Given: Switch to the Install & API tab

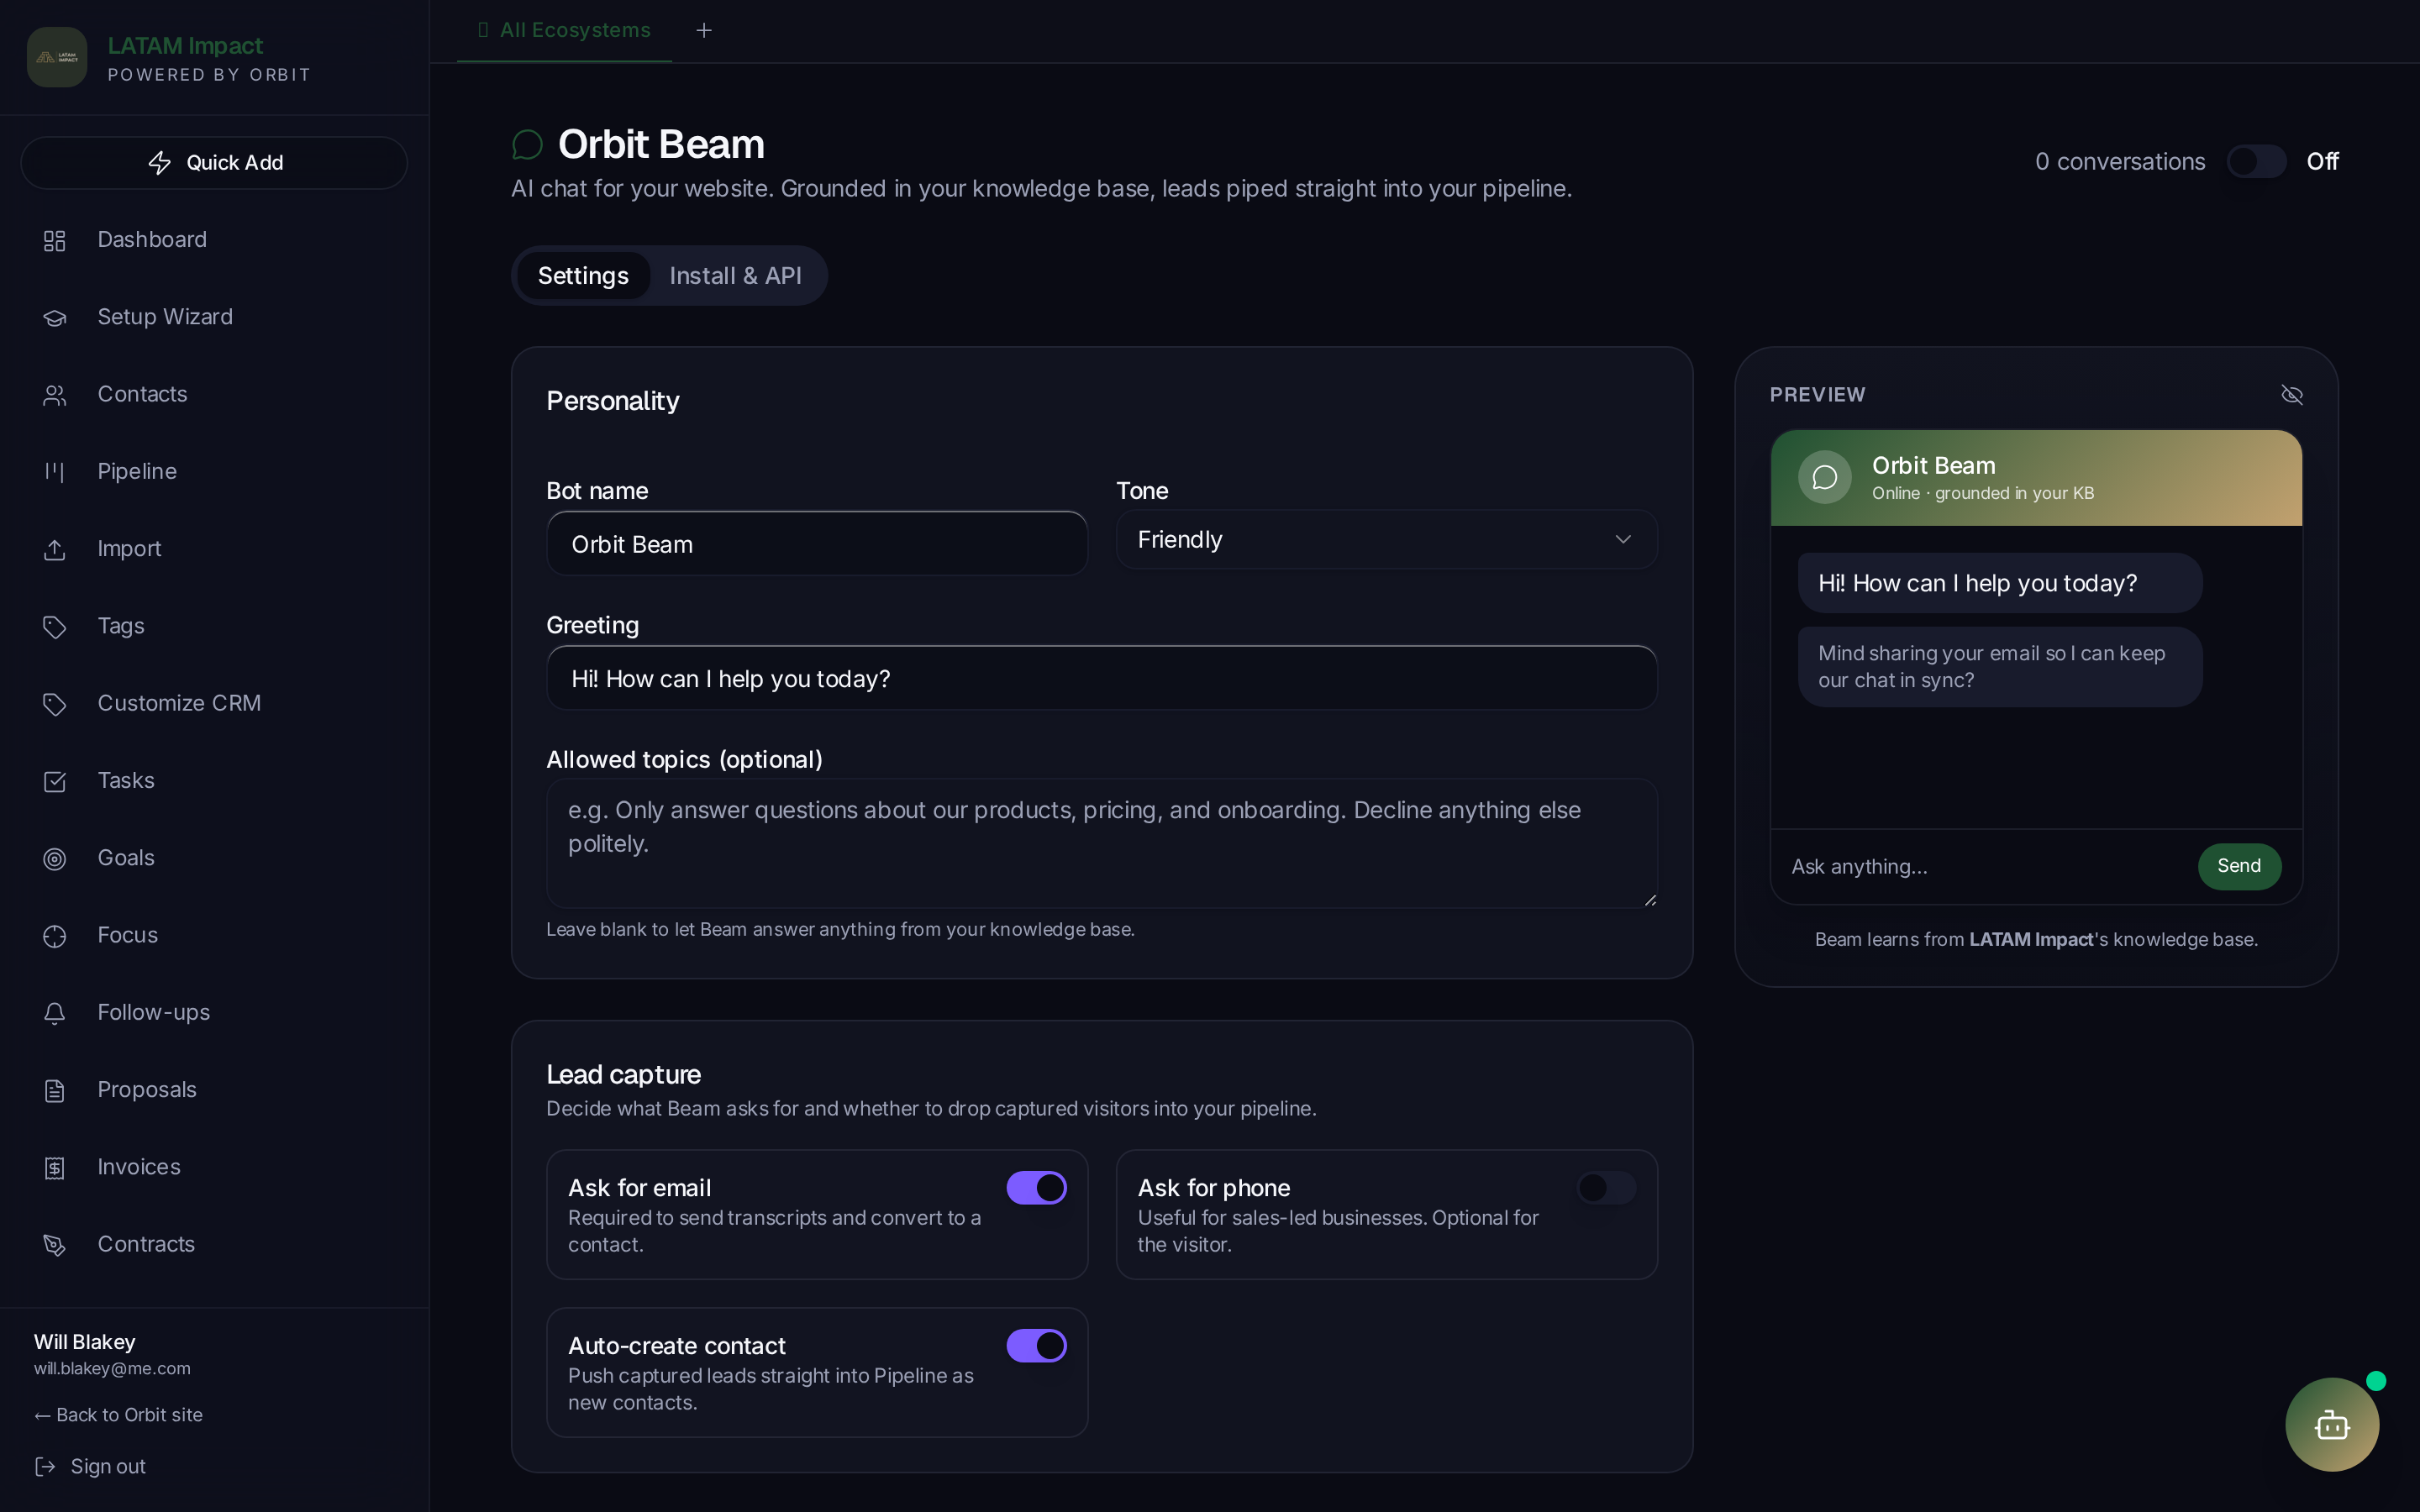Looking at the screenshot, I should pyautogui.click(x=735, y=276).
